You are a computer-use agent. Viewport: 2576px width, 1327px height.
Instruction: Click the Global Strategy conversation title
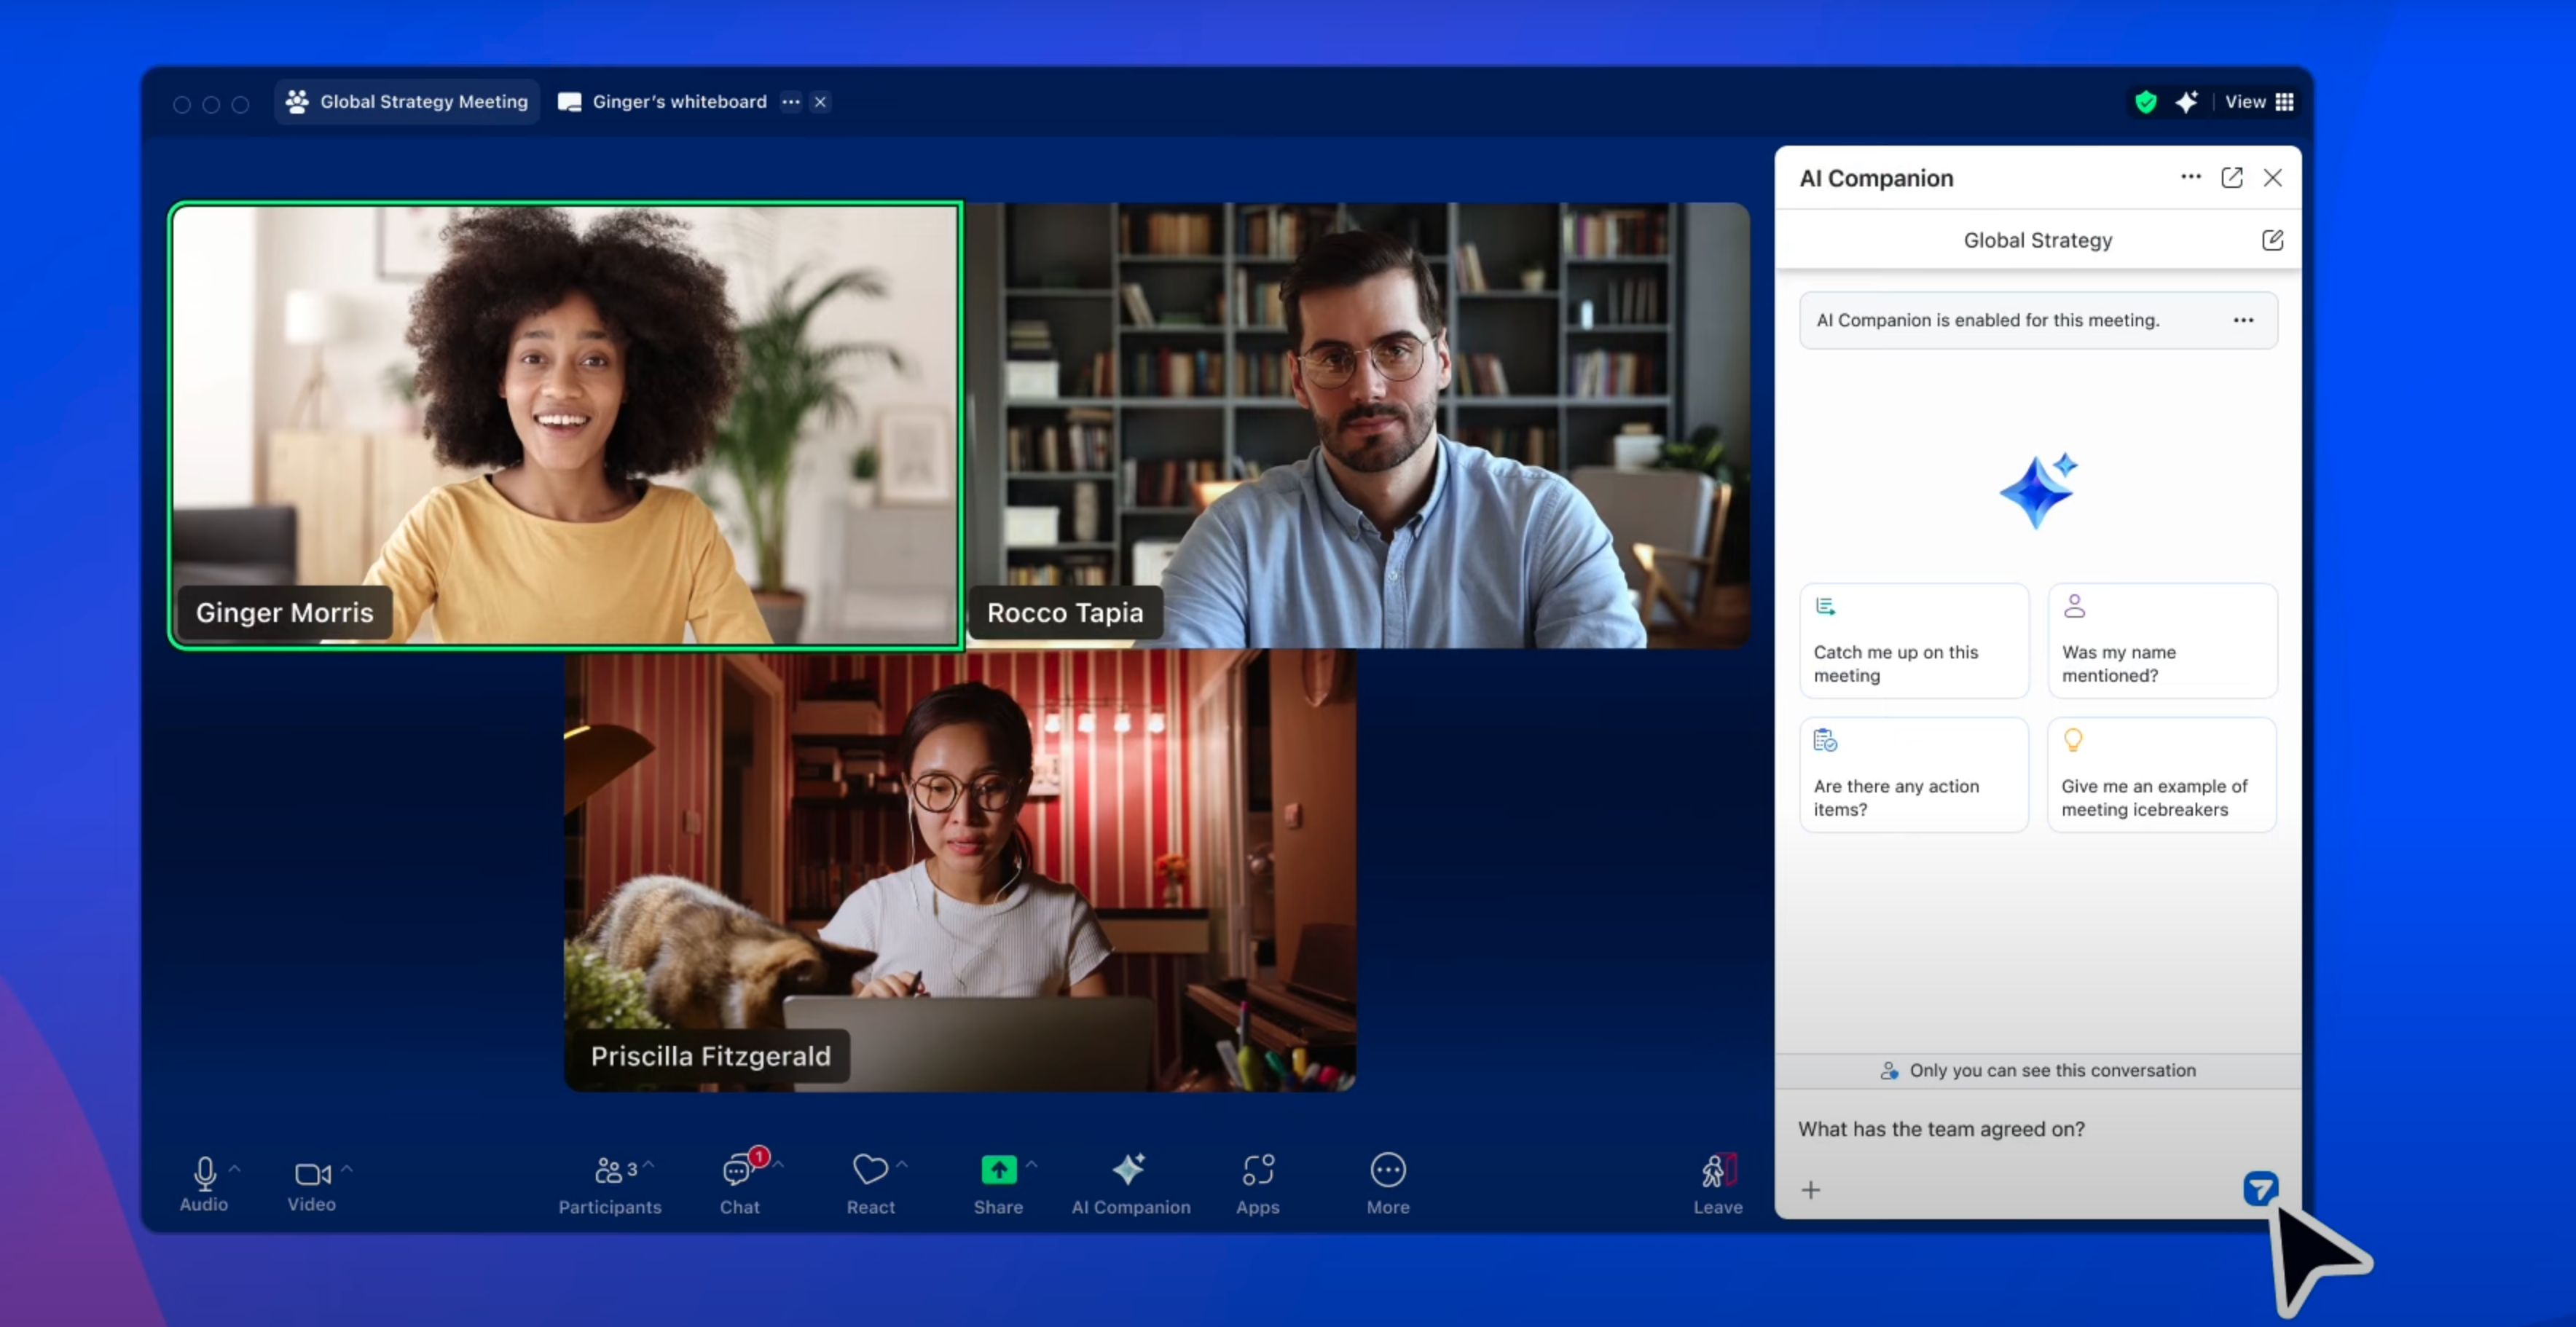point(2038,240)
